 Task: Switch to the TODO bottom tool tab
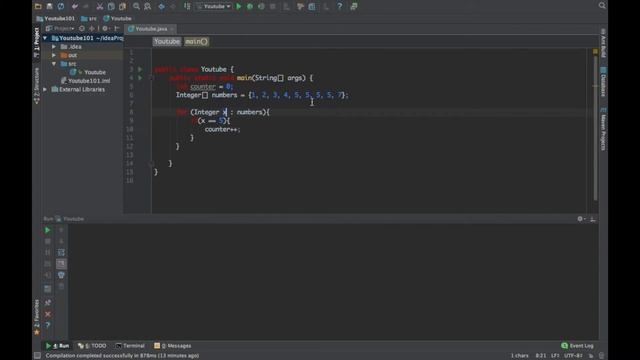click(92, 346)
